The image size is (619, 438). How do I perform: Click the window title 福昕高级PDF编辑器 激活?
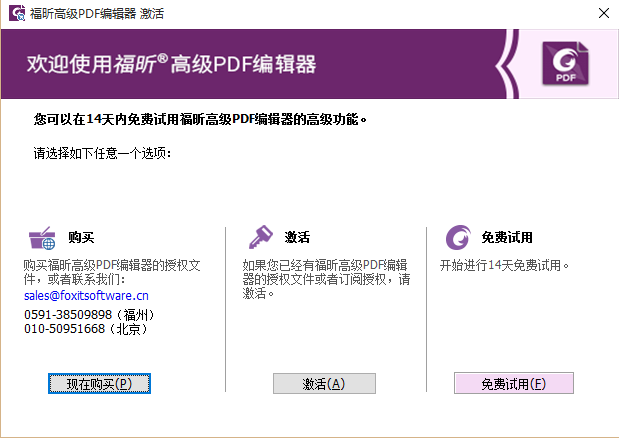pos(97,14)
